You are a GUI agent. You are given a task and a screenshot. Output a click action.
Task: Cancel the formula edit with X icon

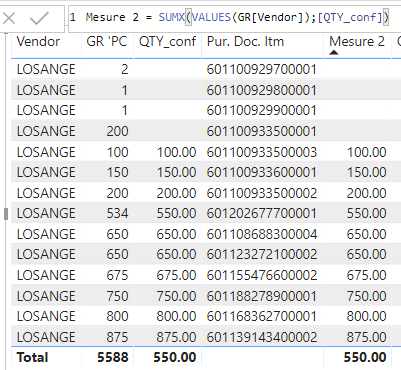pyautogui.click(x=8, y=18)
